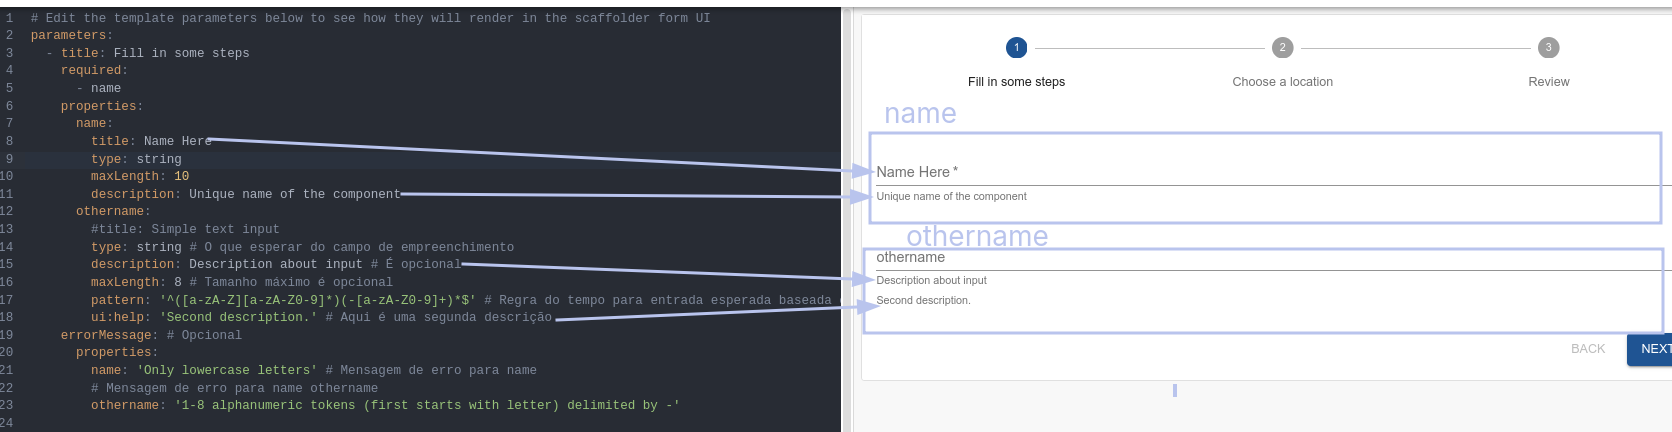The width and height of the screenshot is (1672, 432).
Task: Click the 'Unique name of the component' helper text
Action: pos(951,197)
